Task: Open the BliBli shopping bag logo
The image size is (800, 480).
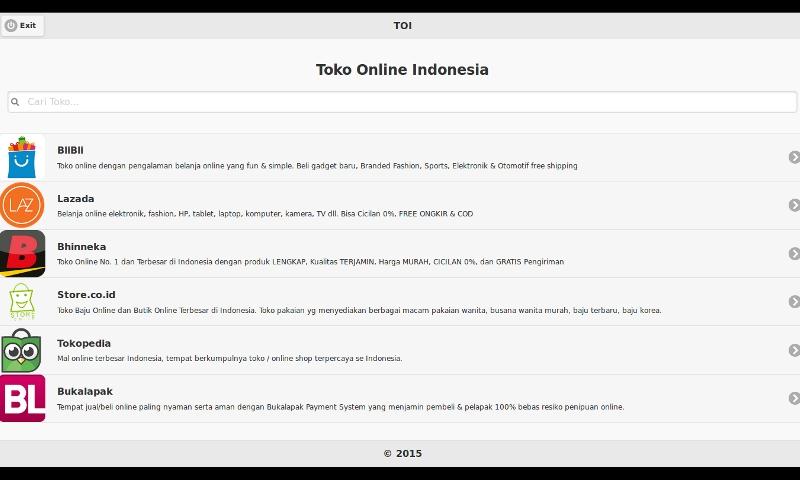Action: [x=22, y=157]
